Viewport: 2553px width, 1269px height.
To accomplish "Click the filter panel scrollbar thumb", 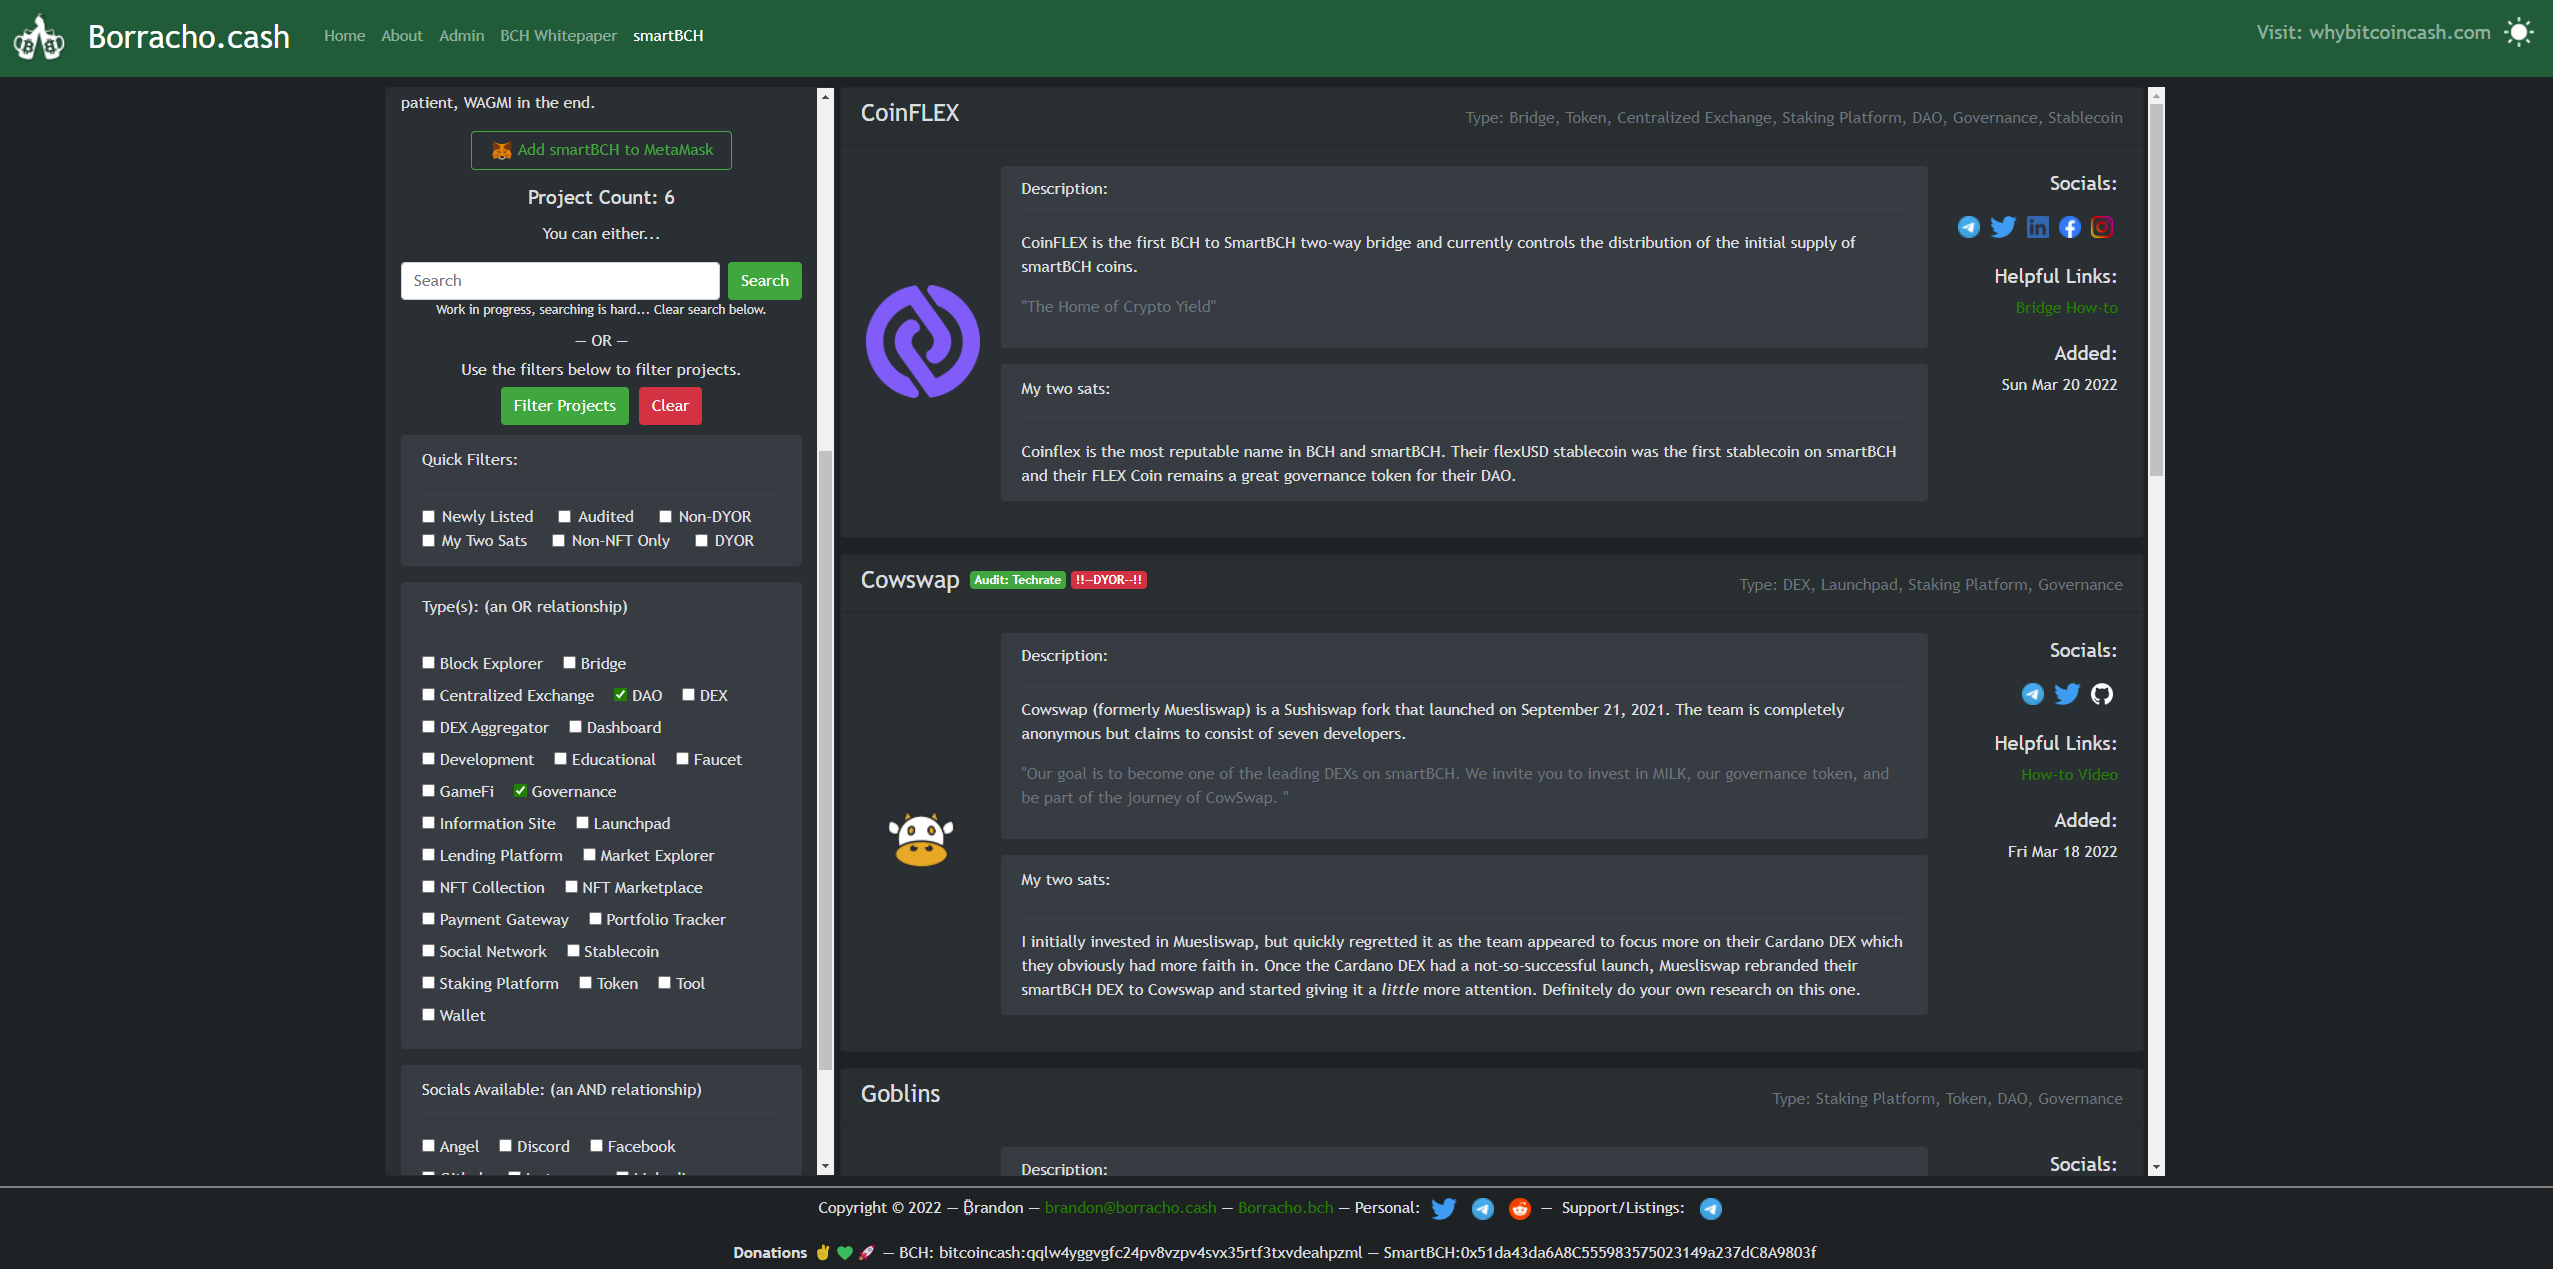I will (825, 760).
